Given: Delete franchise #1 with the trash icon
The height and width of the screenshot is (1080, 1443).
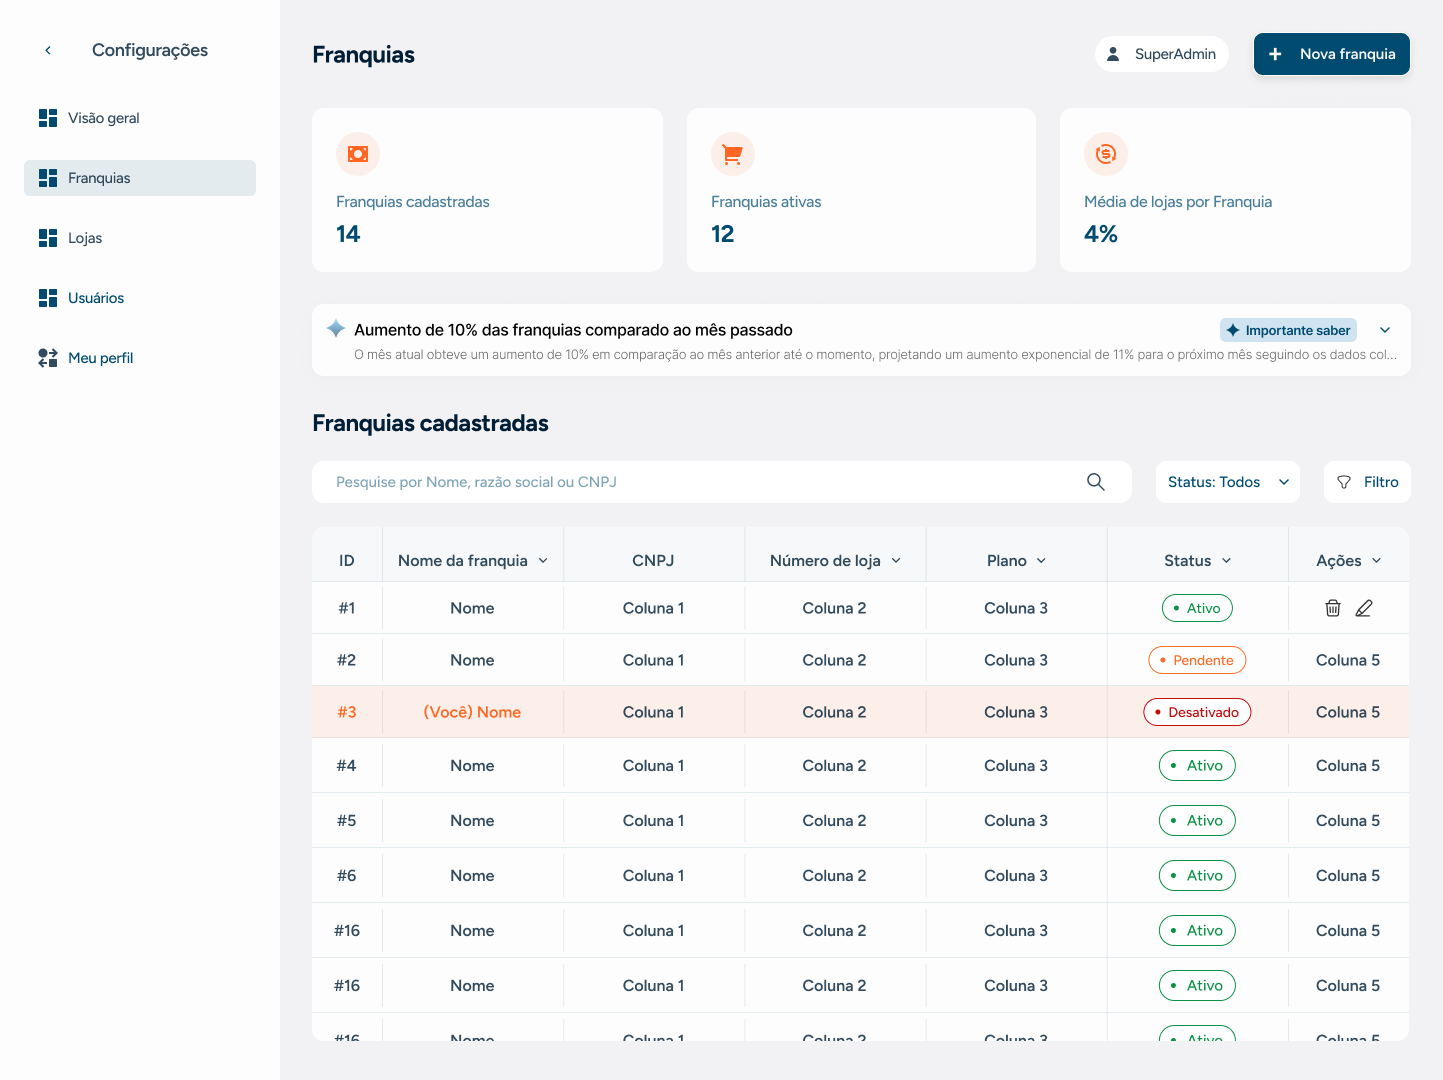Looking at the screenshot, I should tap(1333, 608).
